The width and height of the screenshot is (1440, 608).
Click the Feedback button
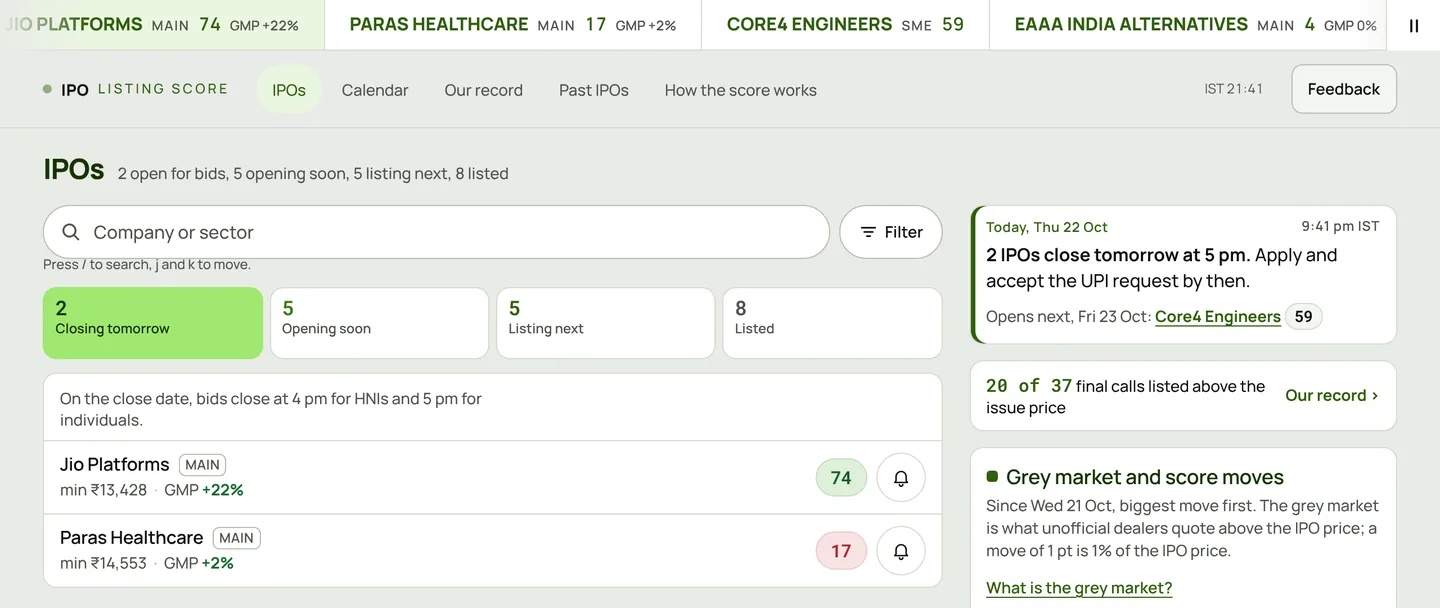point(1344,89)
